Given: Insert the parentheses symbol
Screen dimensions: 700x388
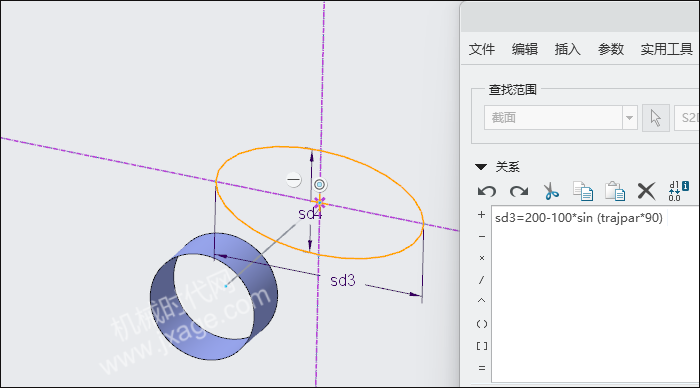Looking at the screenshot, I should (x=481, y=324).
